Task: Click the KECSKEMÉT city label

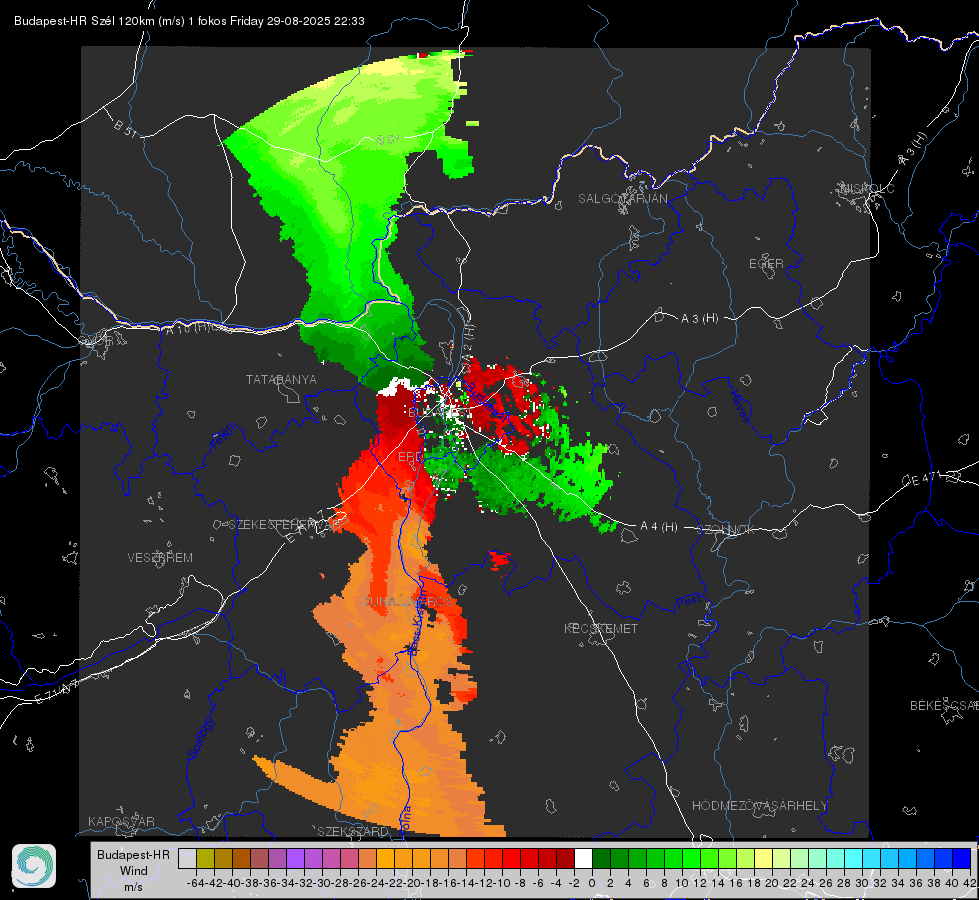Action: [601, 628]
